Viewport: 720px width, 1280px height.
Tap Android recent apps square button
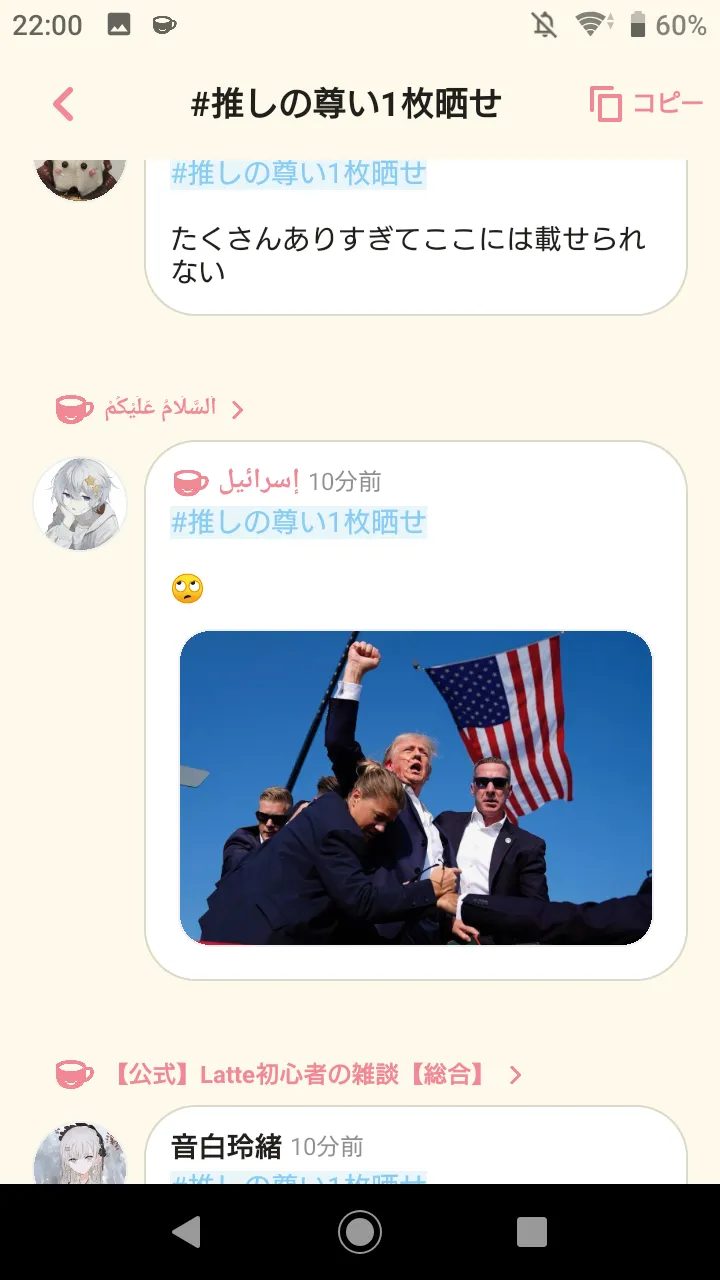[532, 1232]
